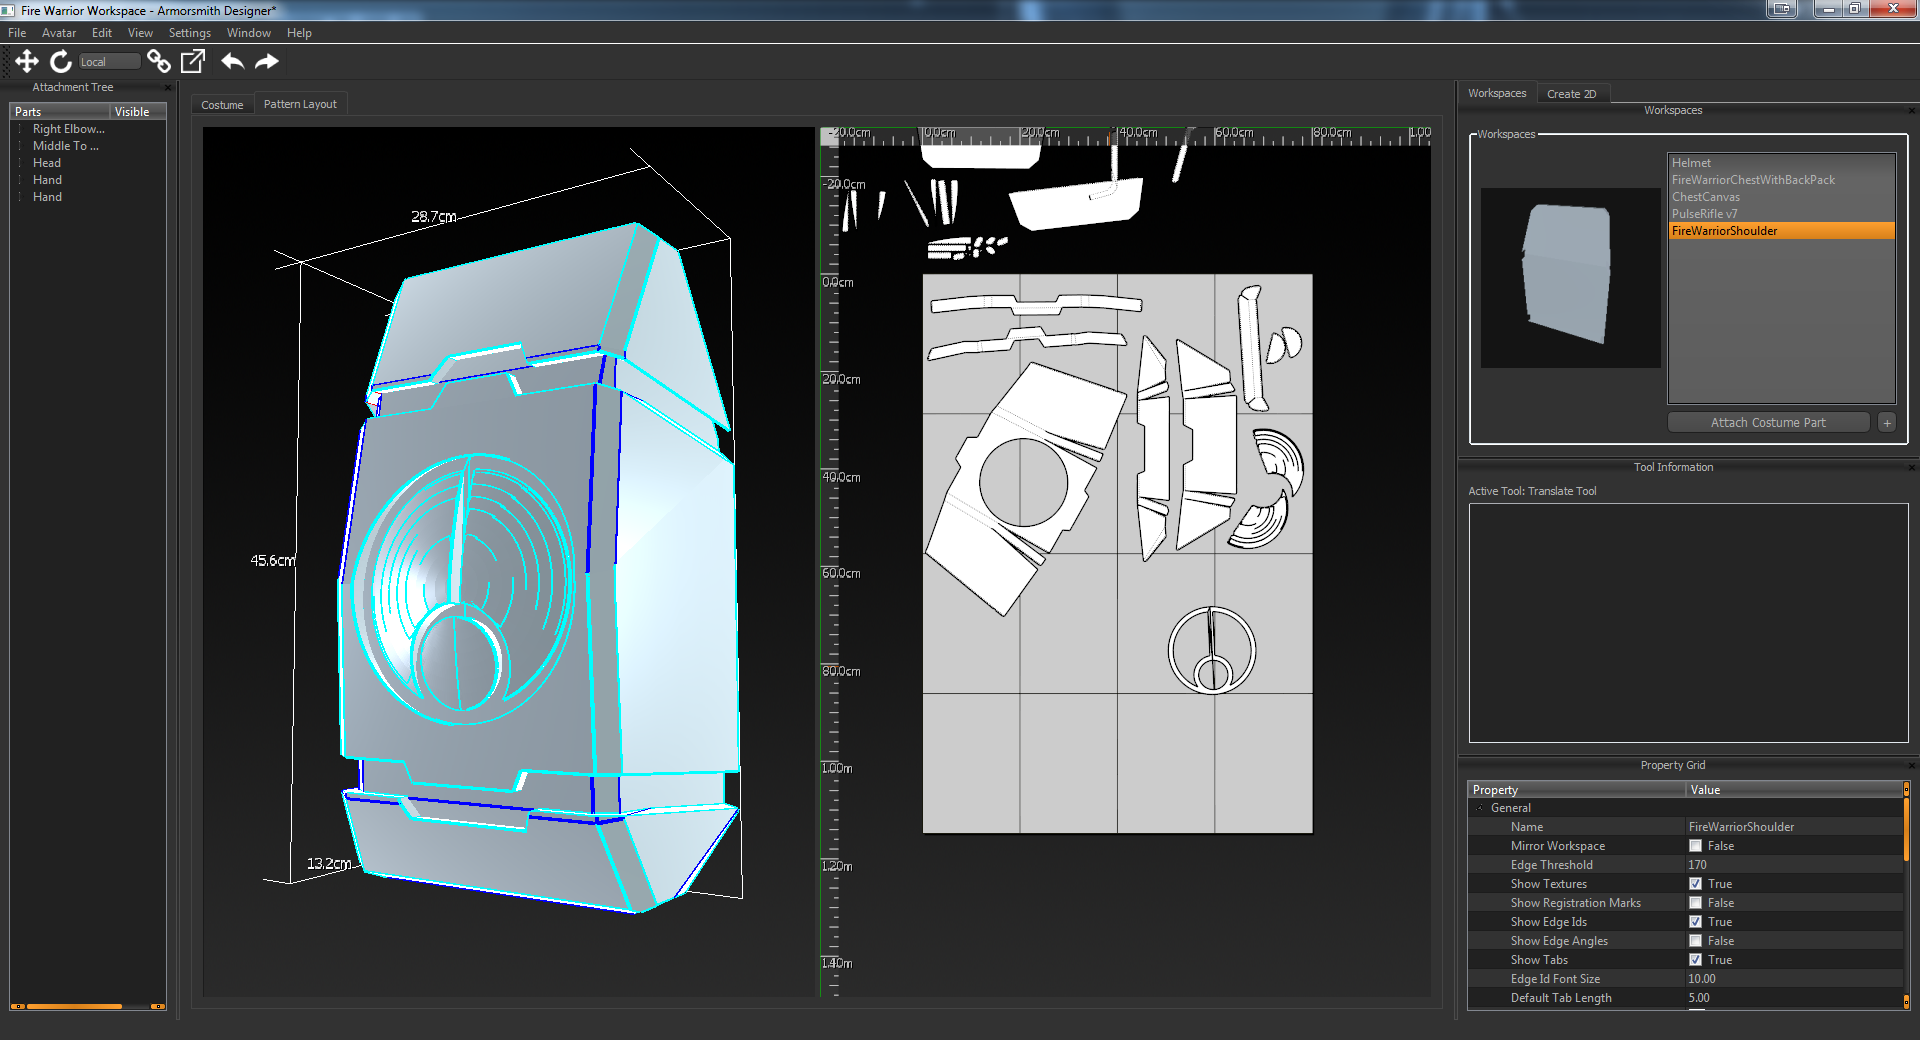Click the plus button beside Attach Costume Part
Screen dimensions: 1920x1040
1887,423
